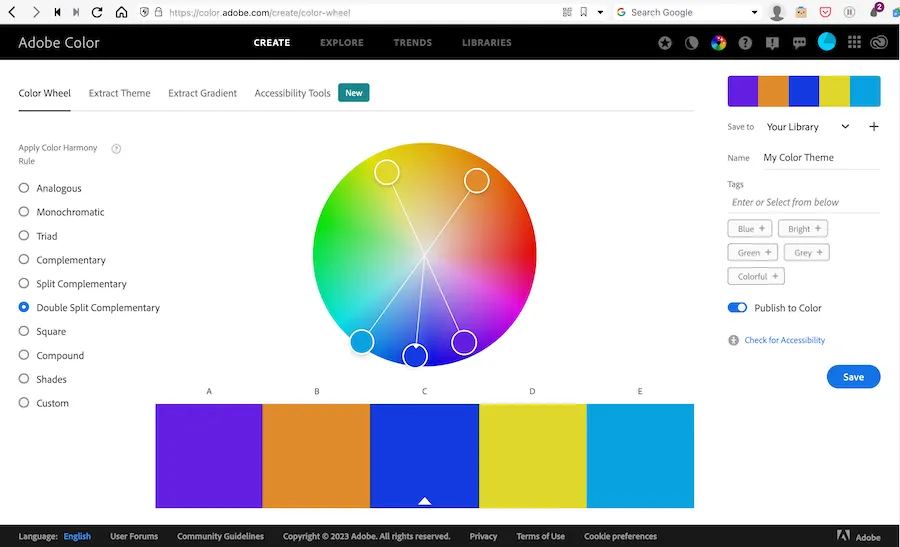Screen dimensions: 900x547
Task: Add the Blue tag
Action: point(750,228)
